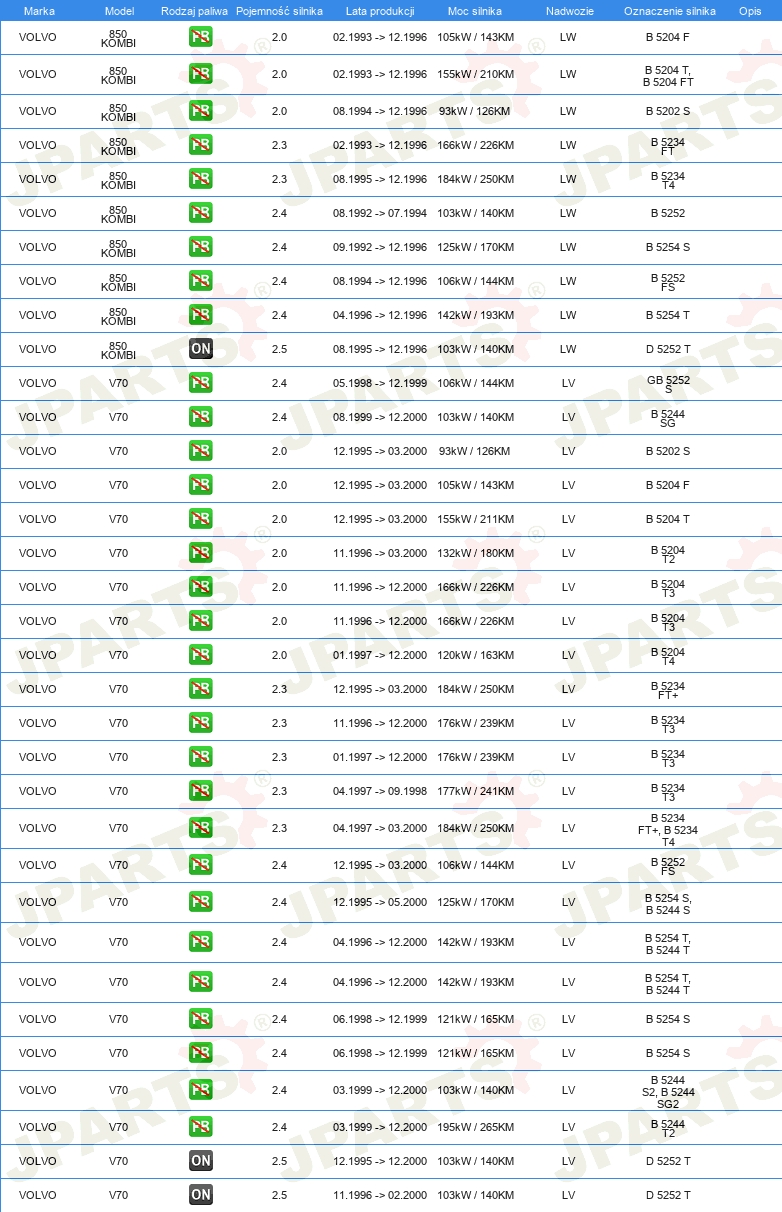Click PB icon in 09.1992 -> 12.1996 row
This screenshot has height=1212, width=782.
pos(200,247)
